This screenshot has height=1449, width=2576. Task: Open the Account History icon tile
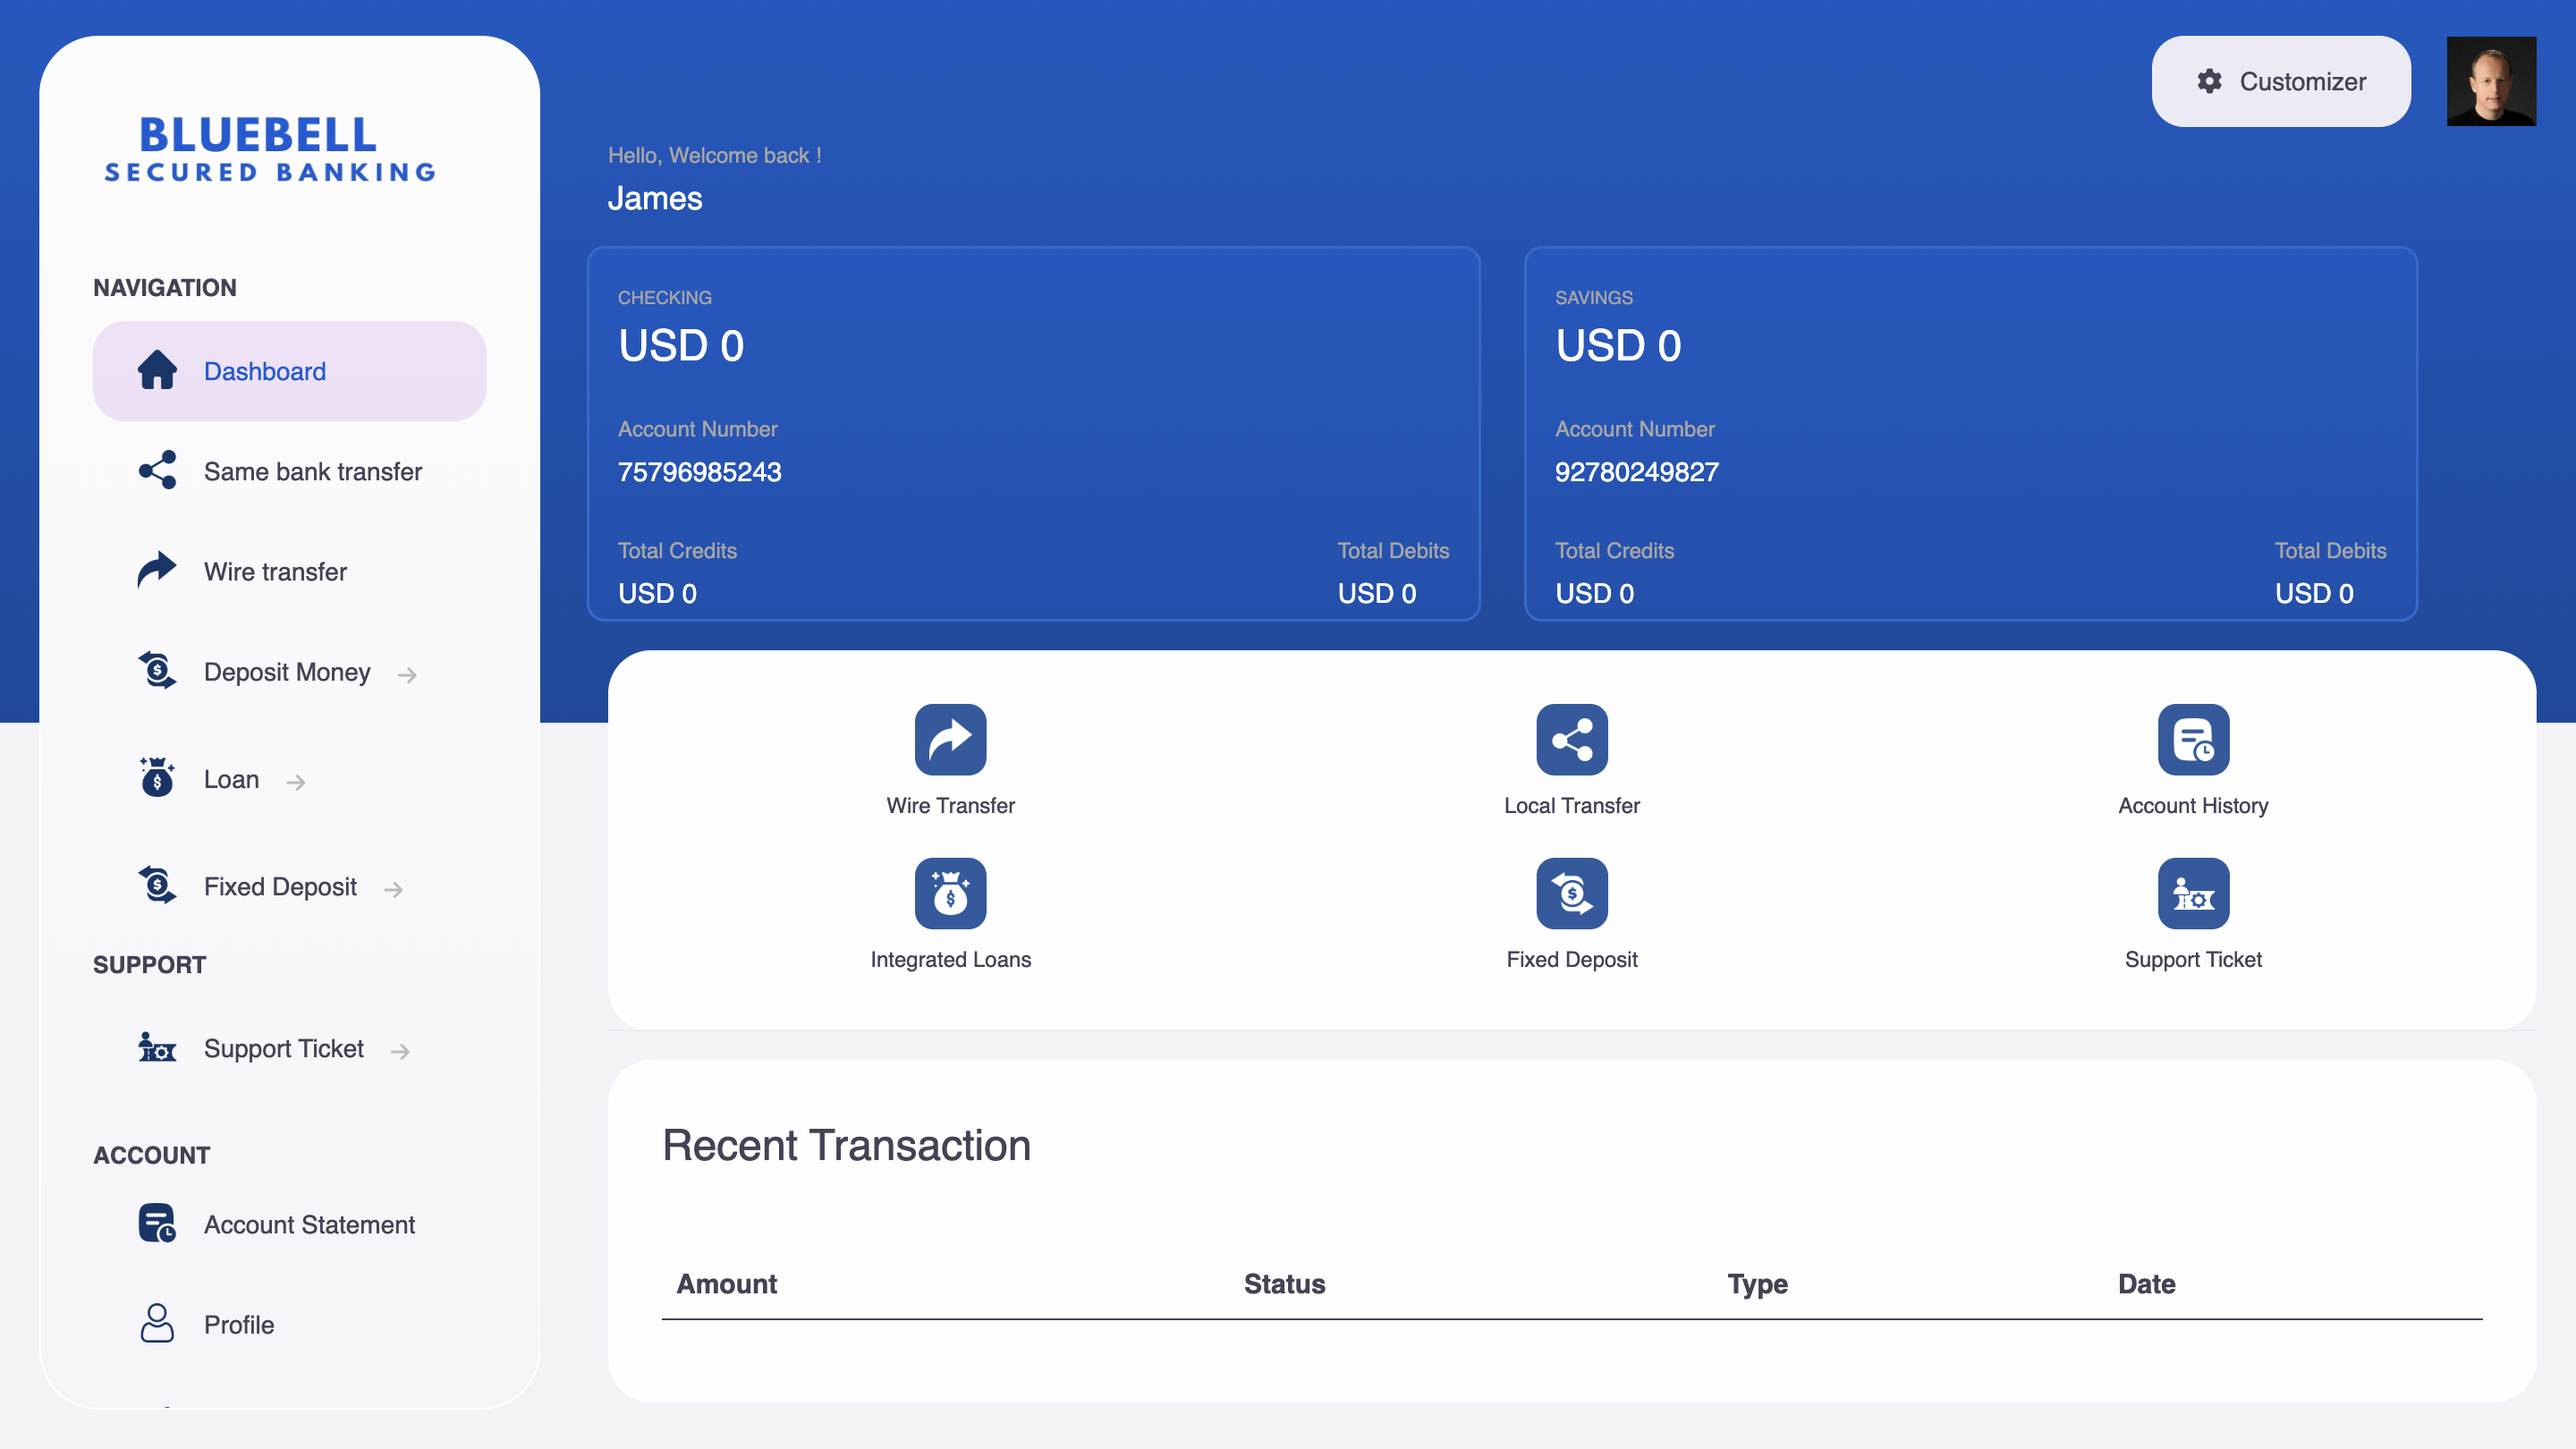[2192, 739]
